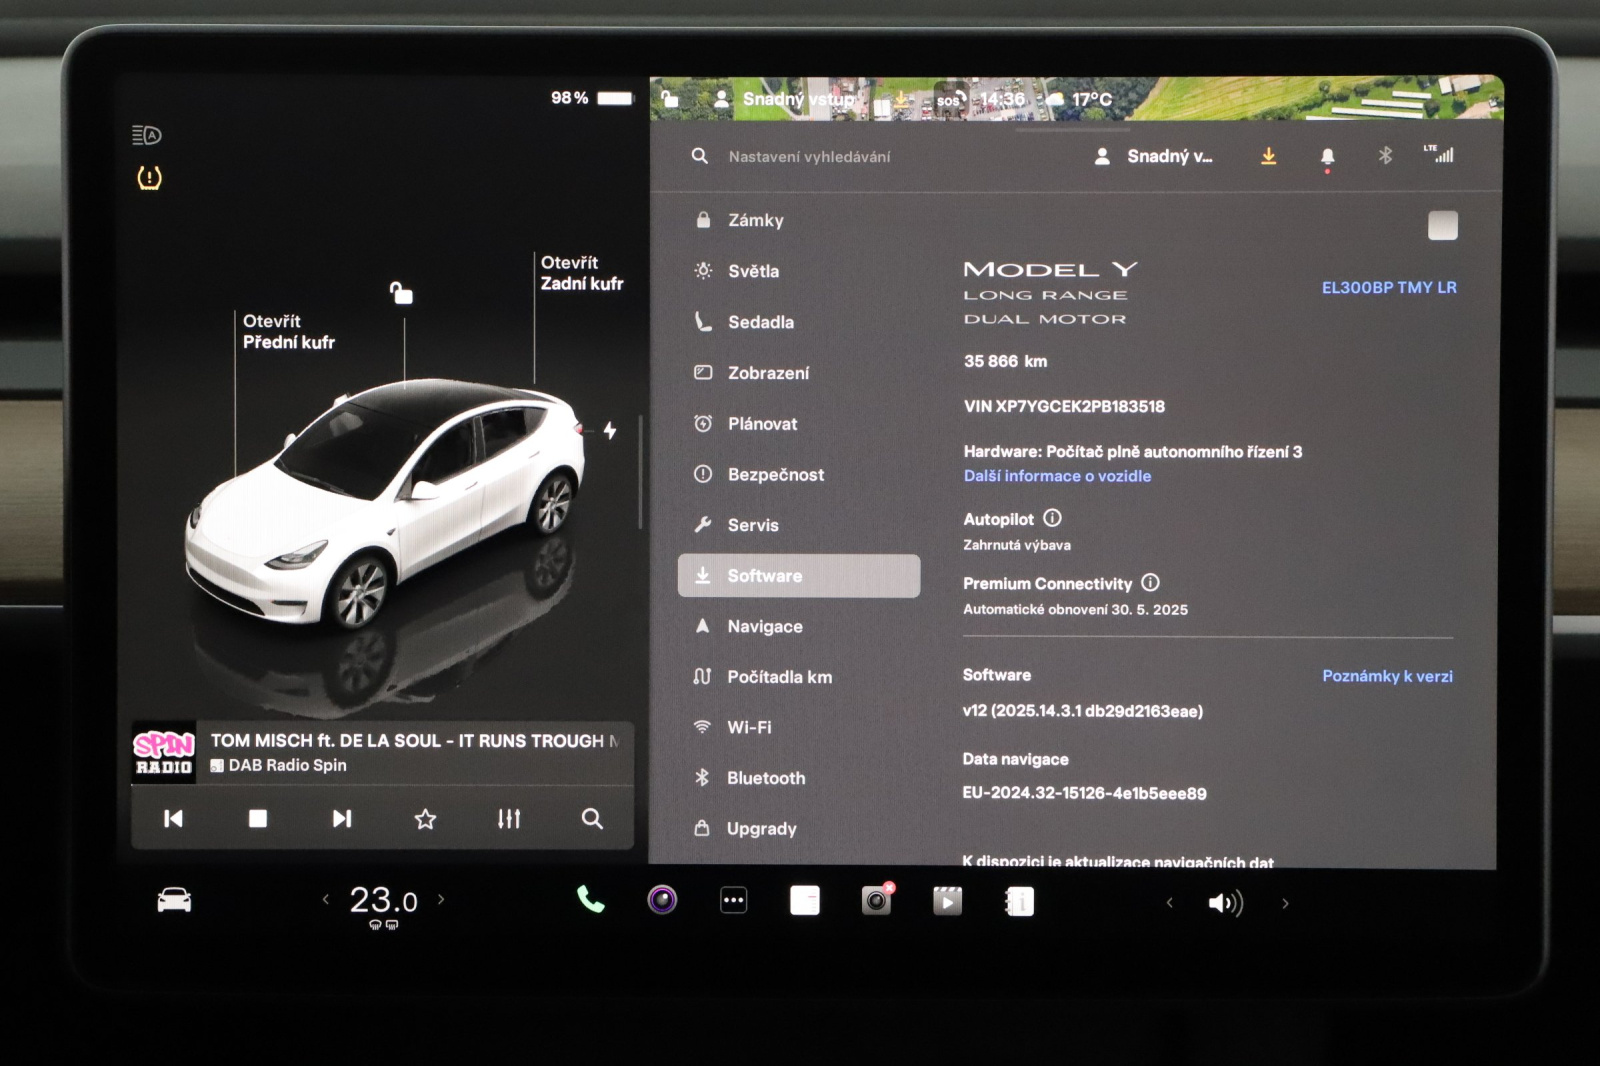Click the speaker volume icon
Viewport: 1600px width, 1066px height.
(x=1226, y=903)
